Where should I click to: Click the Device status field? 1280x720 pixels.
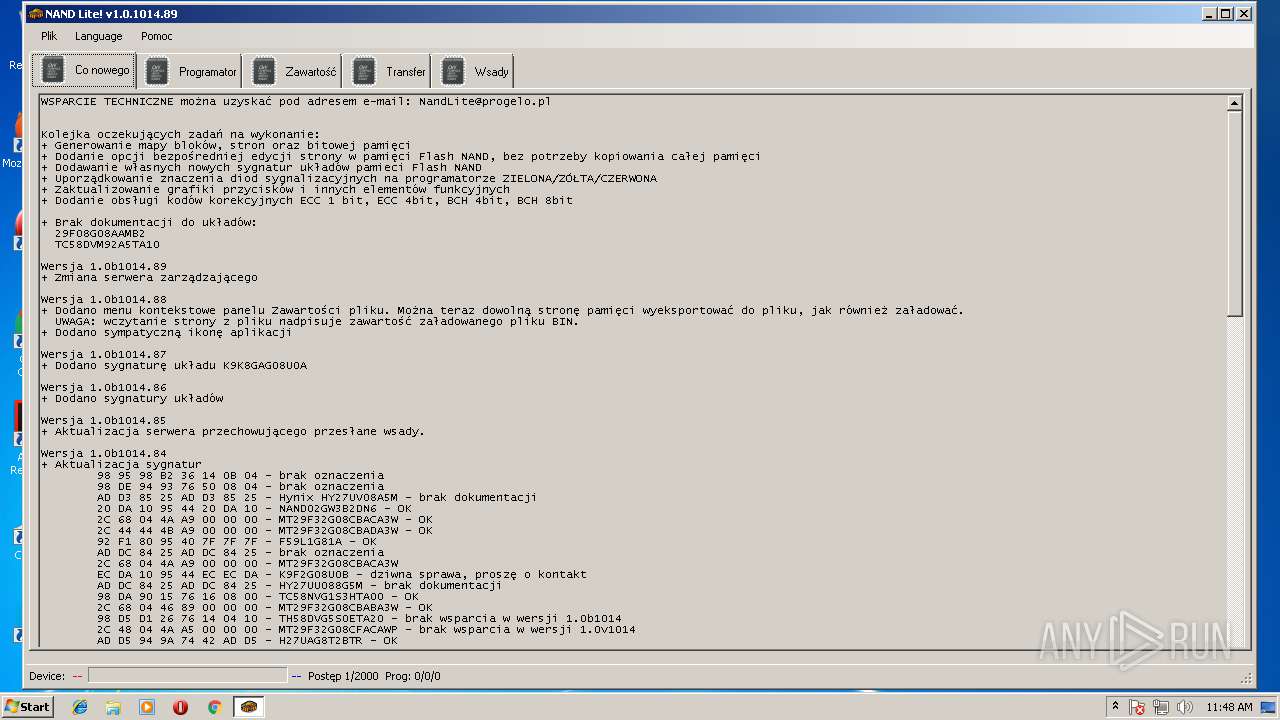tap(187, 676)
